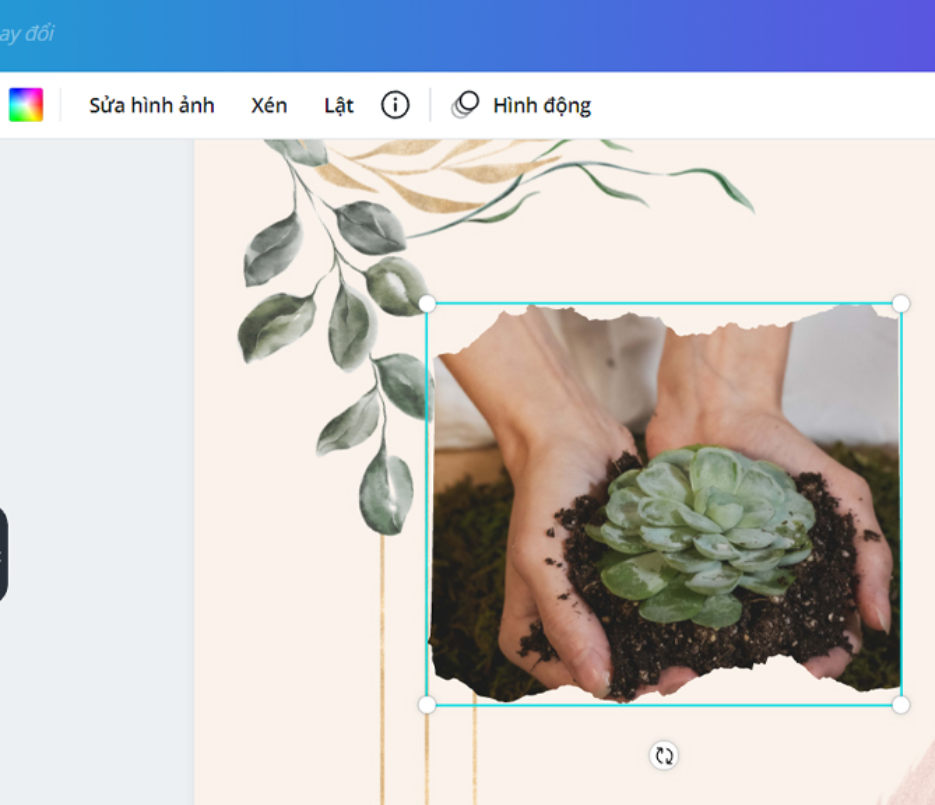Click the bottom-left selection handle
The height and width of the screenshot is (805, 935).
point(428,705)
